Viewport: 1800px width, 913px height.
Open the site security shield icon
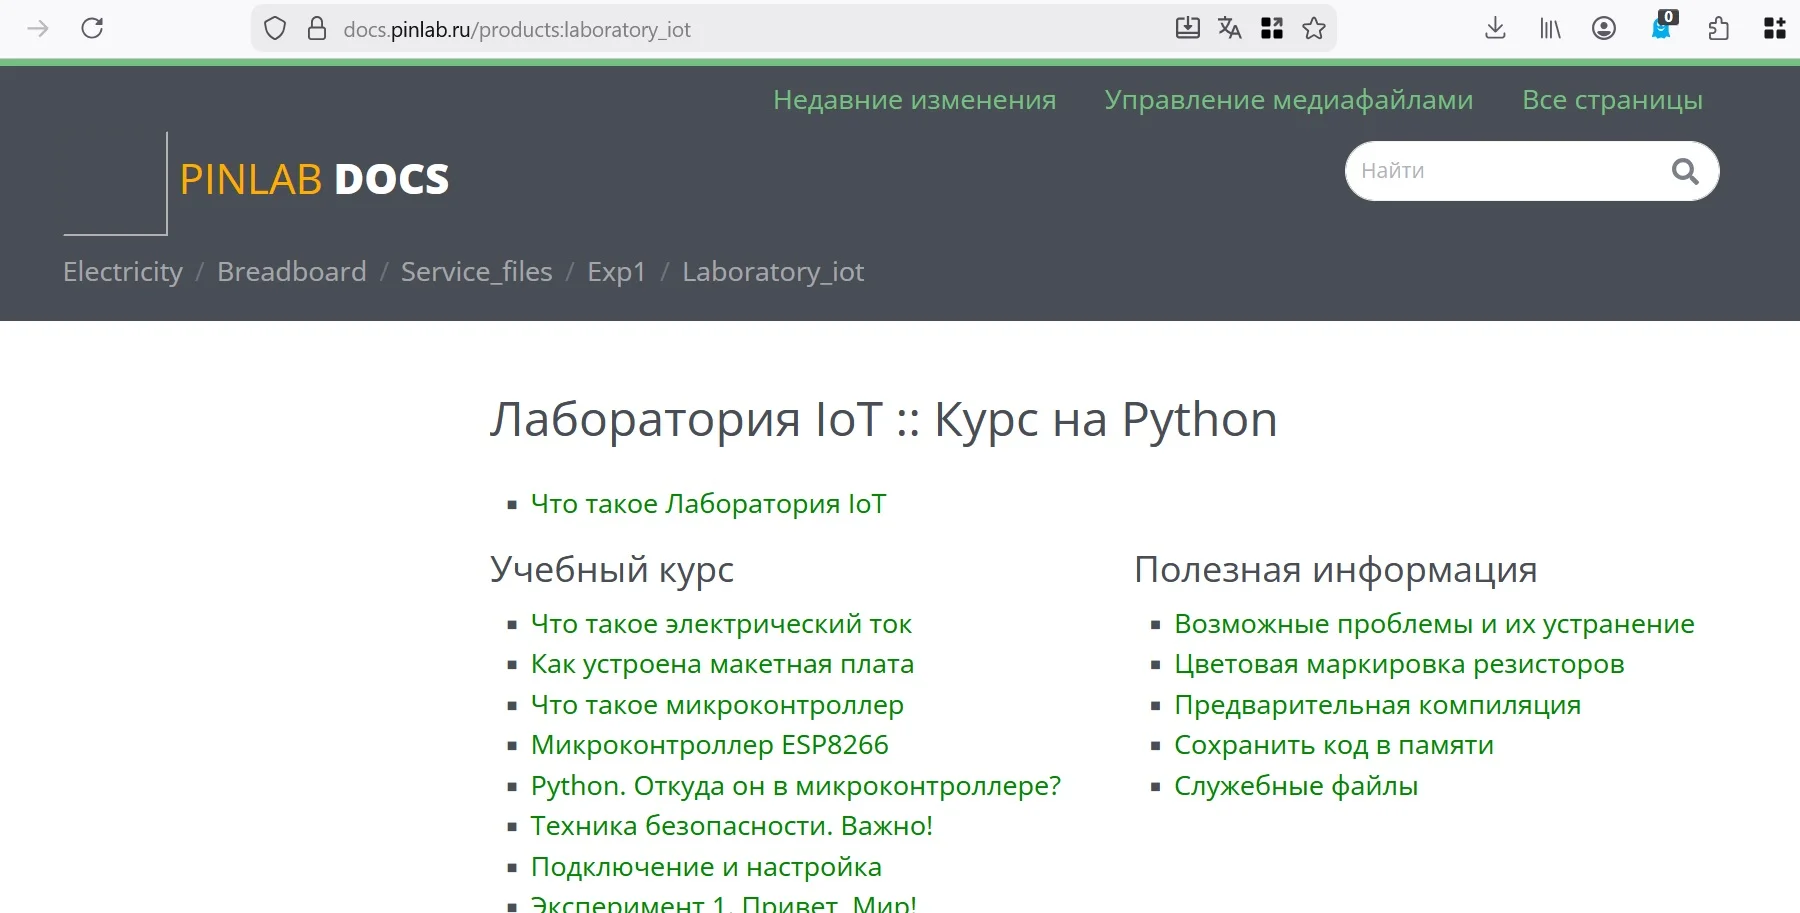pyautogui.click(x=275, y=29)
